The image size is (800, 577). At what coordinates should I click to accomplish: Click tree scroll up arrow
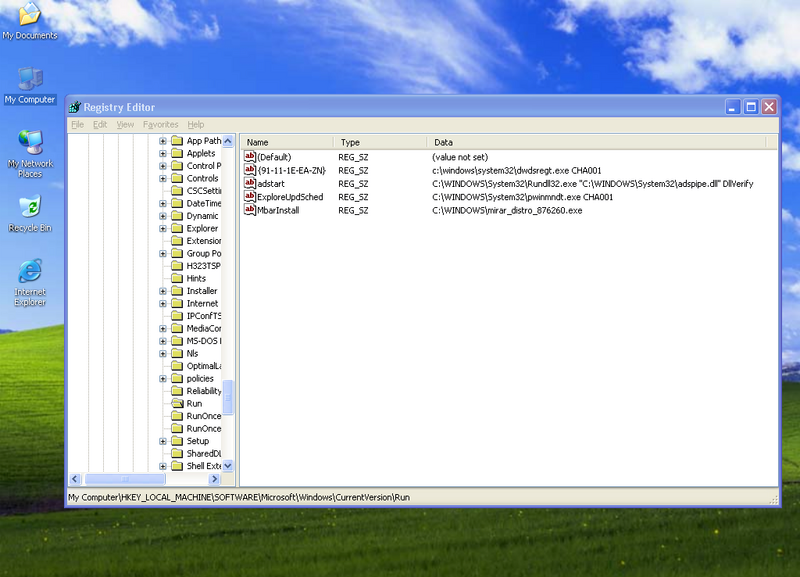click(228, 141)
